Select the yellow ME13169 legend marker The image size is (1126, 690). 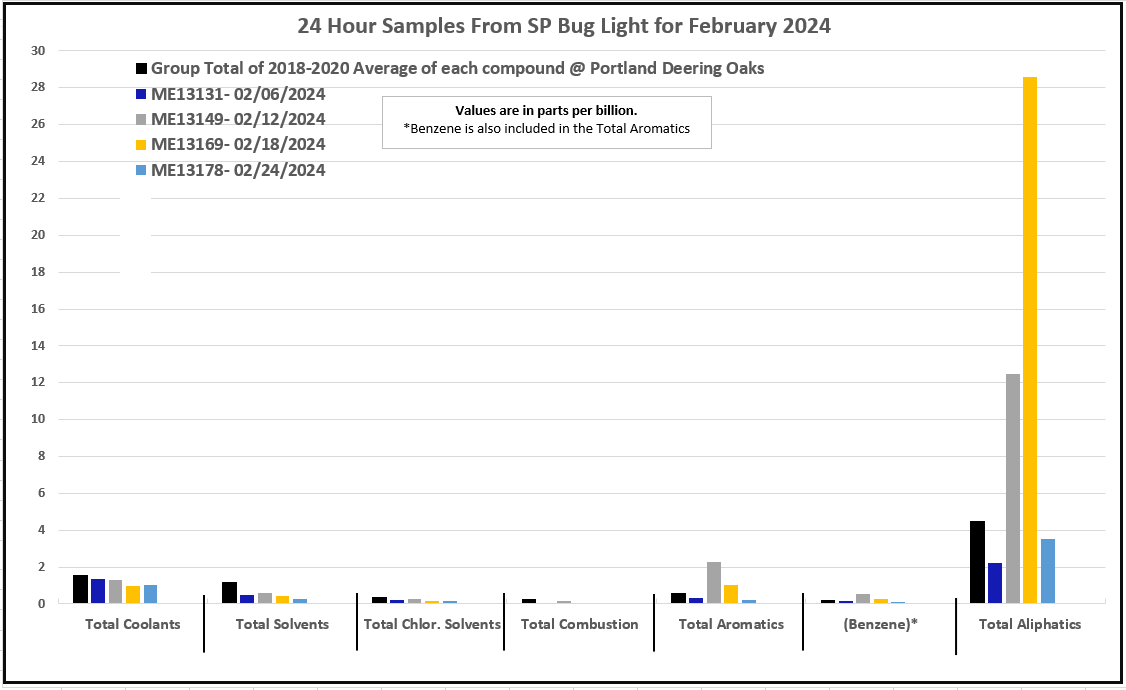coord(142,145)
